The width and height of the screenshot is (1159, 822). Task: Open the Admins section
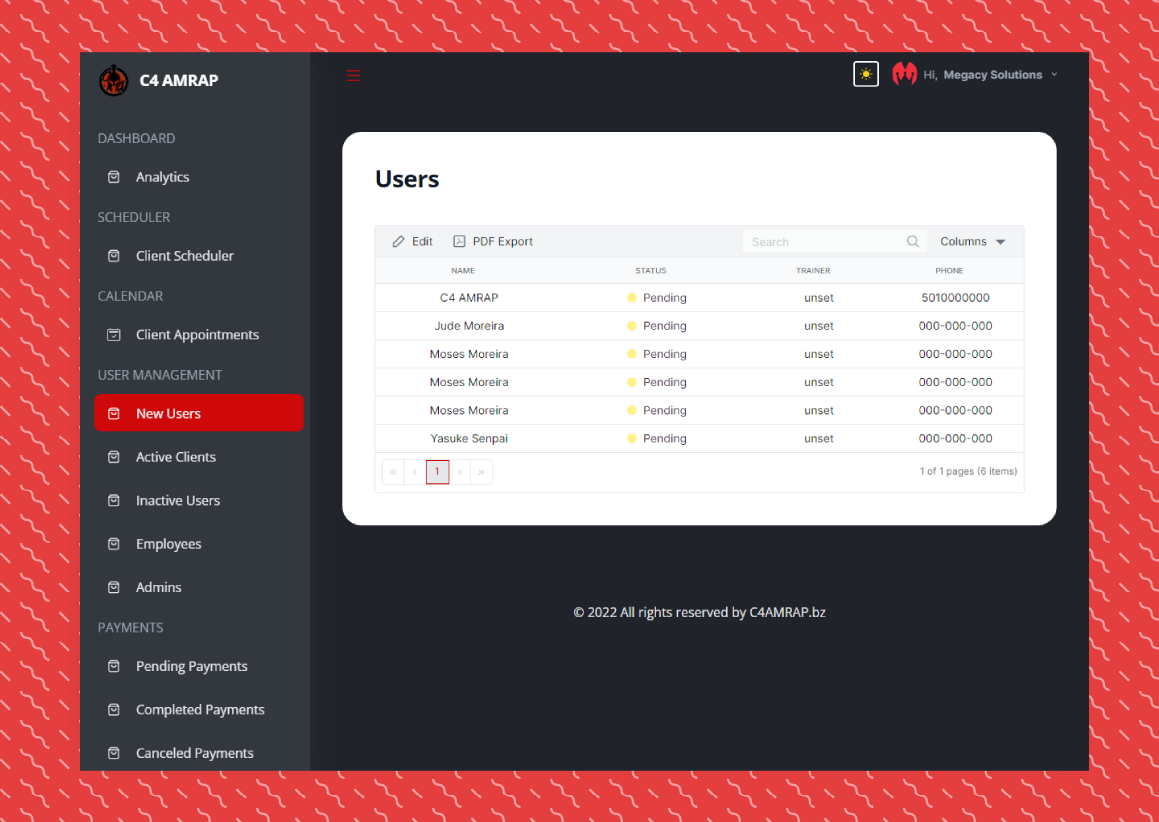coord(159,587)
